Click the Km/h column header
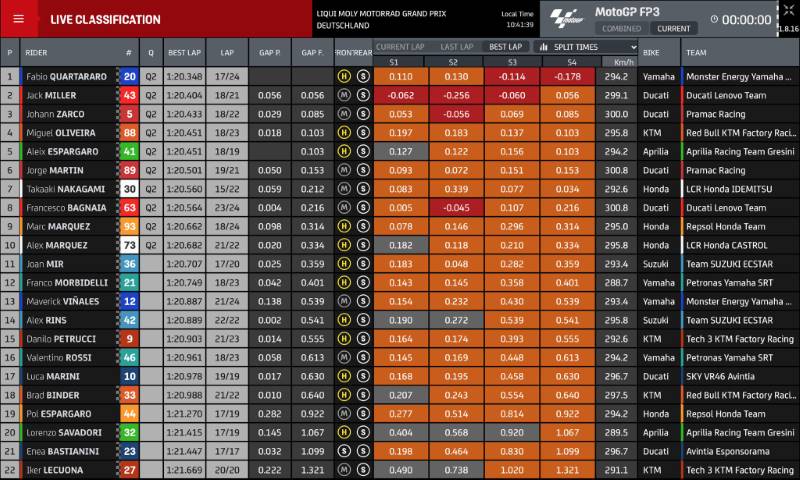The height and width of the screenshot is (480, 800). (x=623, y=62)
